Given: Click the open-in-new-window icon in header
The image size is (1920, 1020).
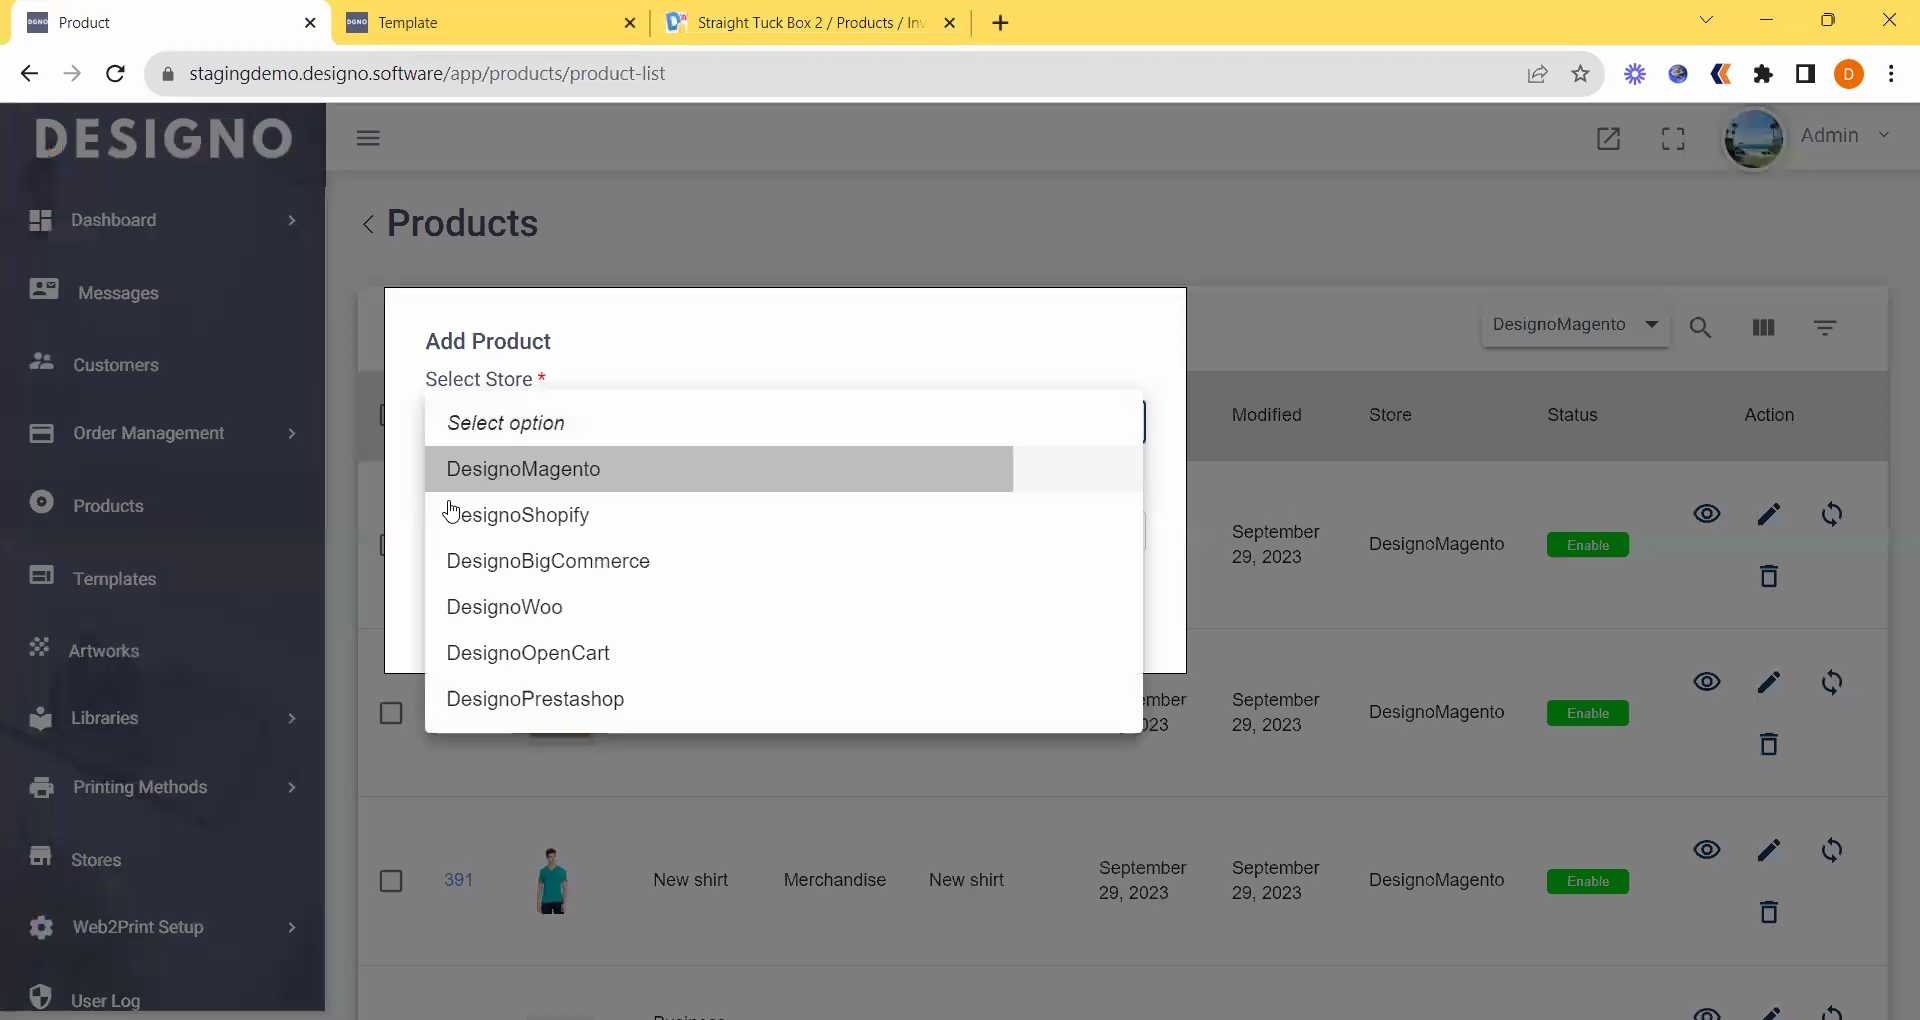Looking at the screenshot, I should (1608, 138).
